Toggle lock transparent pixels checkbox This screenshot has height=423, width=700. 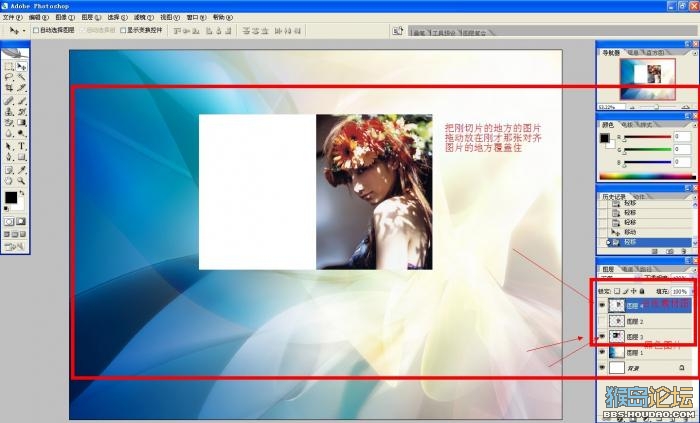coord(617,291)
